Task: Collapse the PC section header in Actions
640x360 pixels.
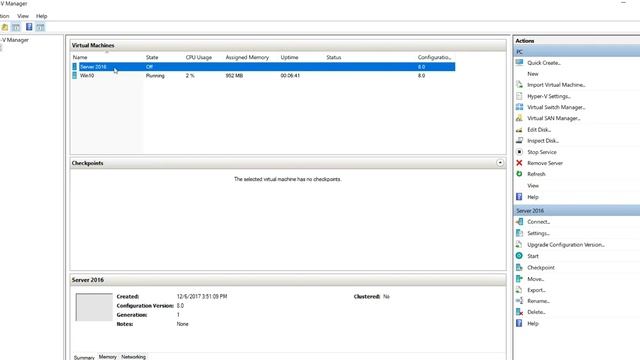Action: click(x=577, y=52)
